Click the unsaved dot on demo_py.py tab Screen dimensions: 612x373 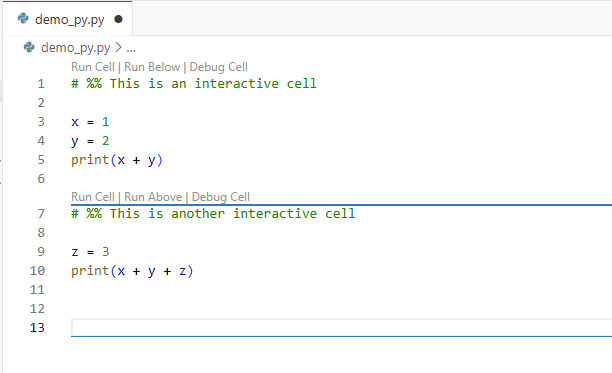[x=118, y=19]
